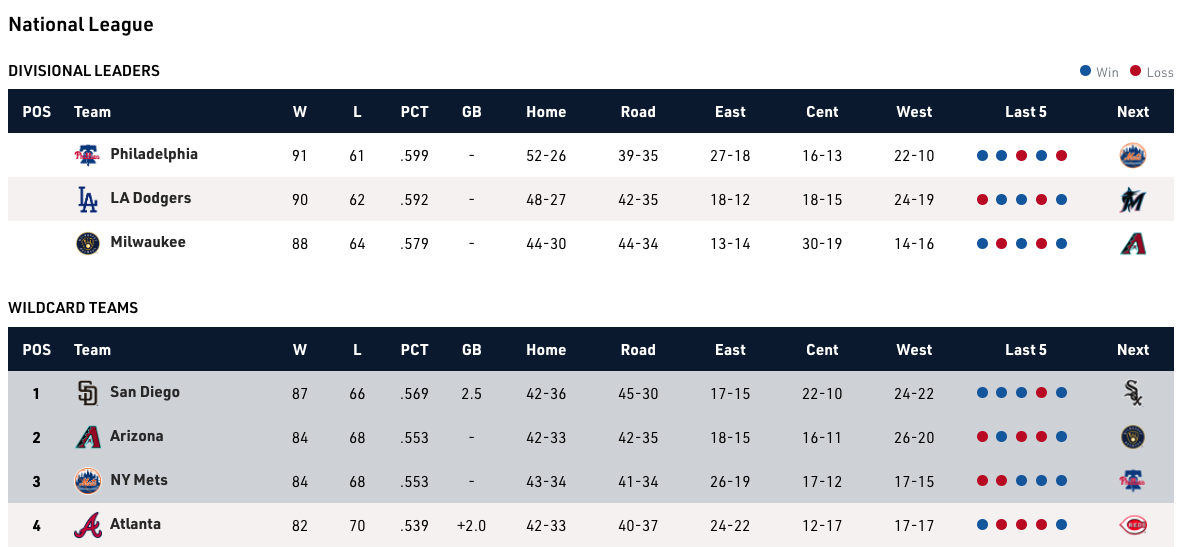Viewport: 1184px width, 547px height.
Task: Click the Atlanta Braves team logo
Action: pyautogui.click(x=88, y=525)
